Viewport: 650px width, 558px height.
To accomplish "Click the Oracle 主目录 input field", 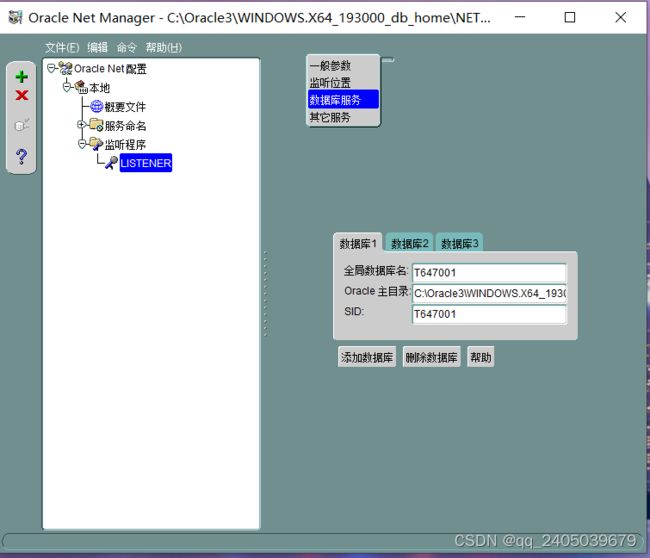I will tap(489, 293).
